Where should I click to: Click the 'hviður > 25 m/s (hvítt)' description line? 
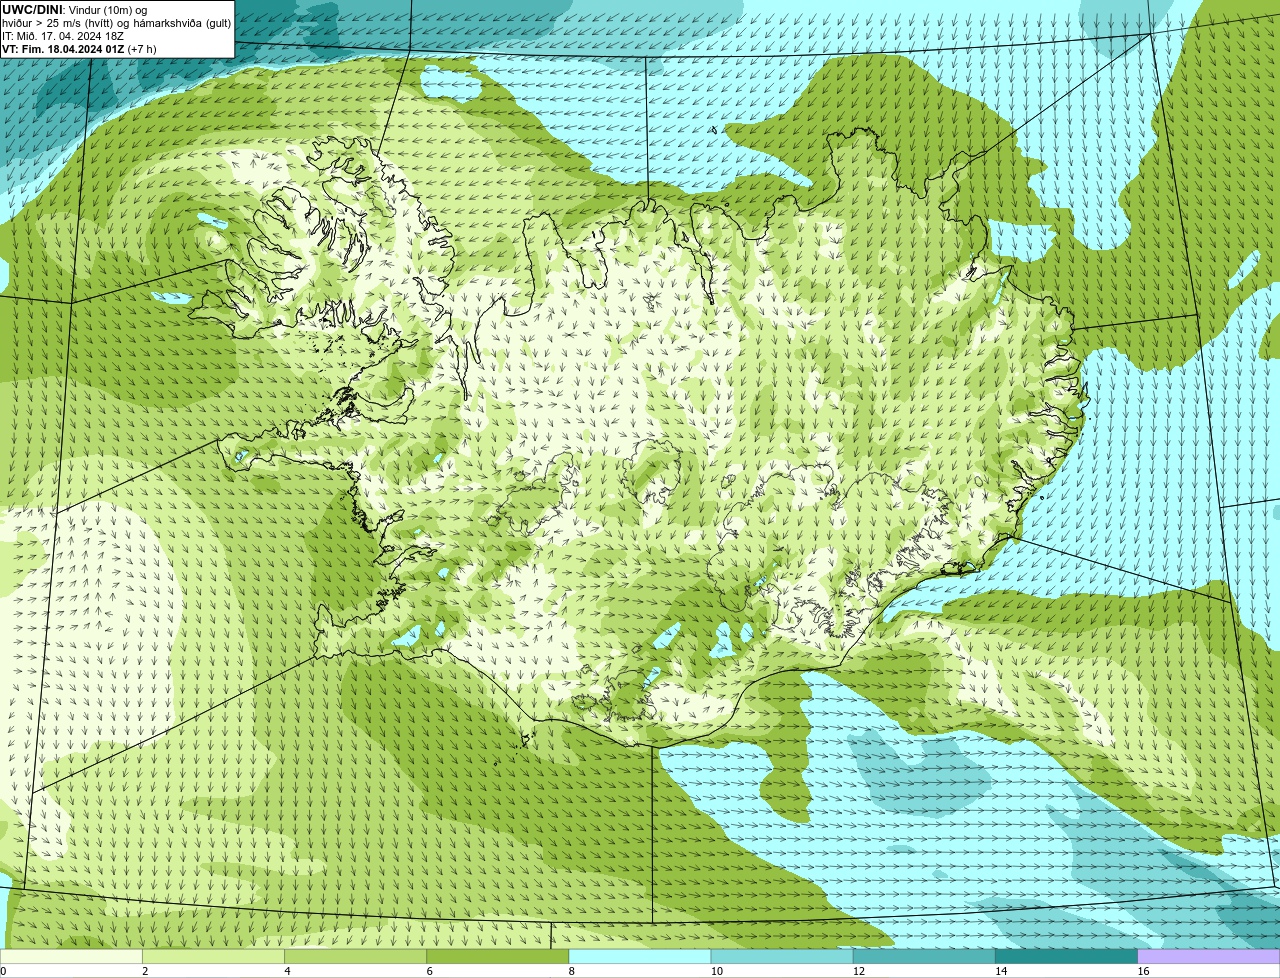(116, 22)
